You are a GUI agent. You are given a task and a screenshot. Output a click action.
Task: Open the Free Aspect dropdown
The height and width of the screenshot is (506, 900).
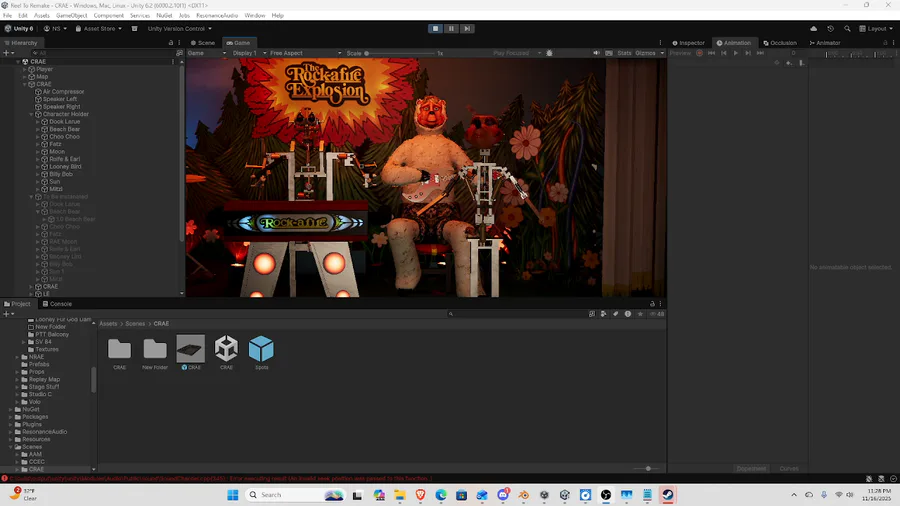305,53
